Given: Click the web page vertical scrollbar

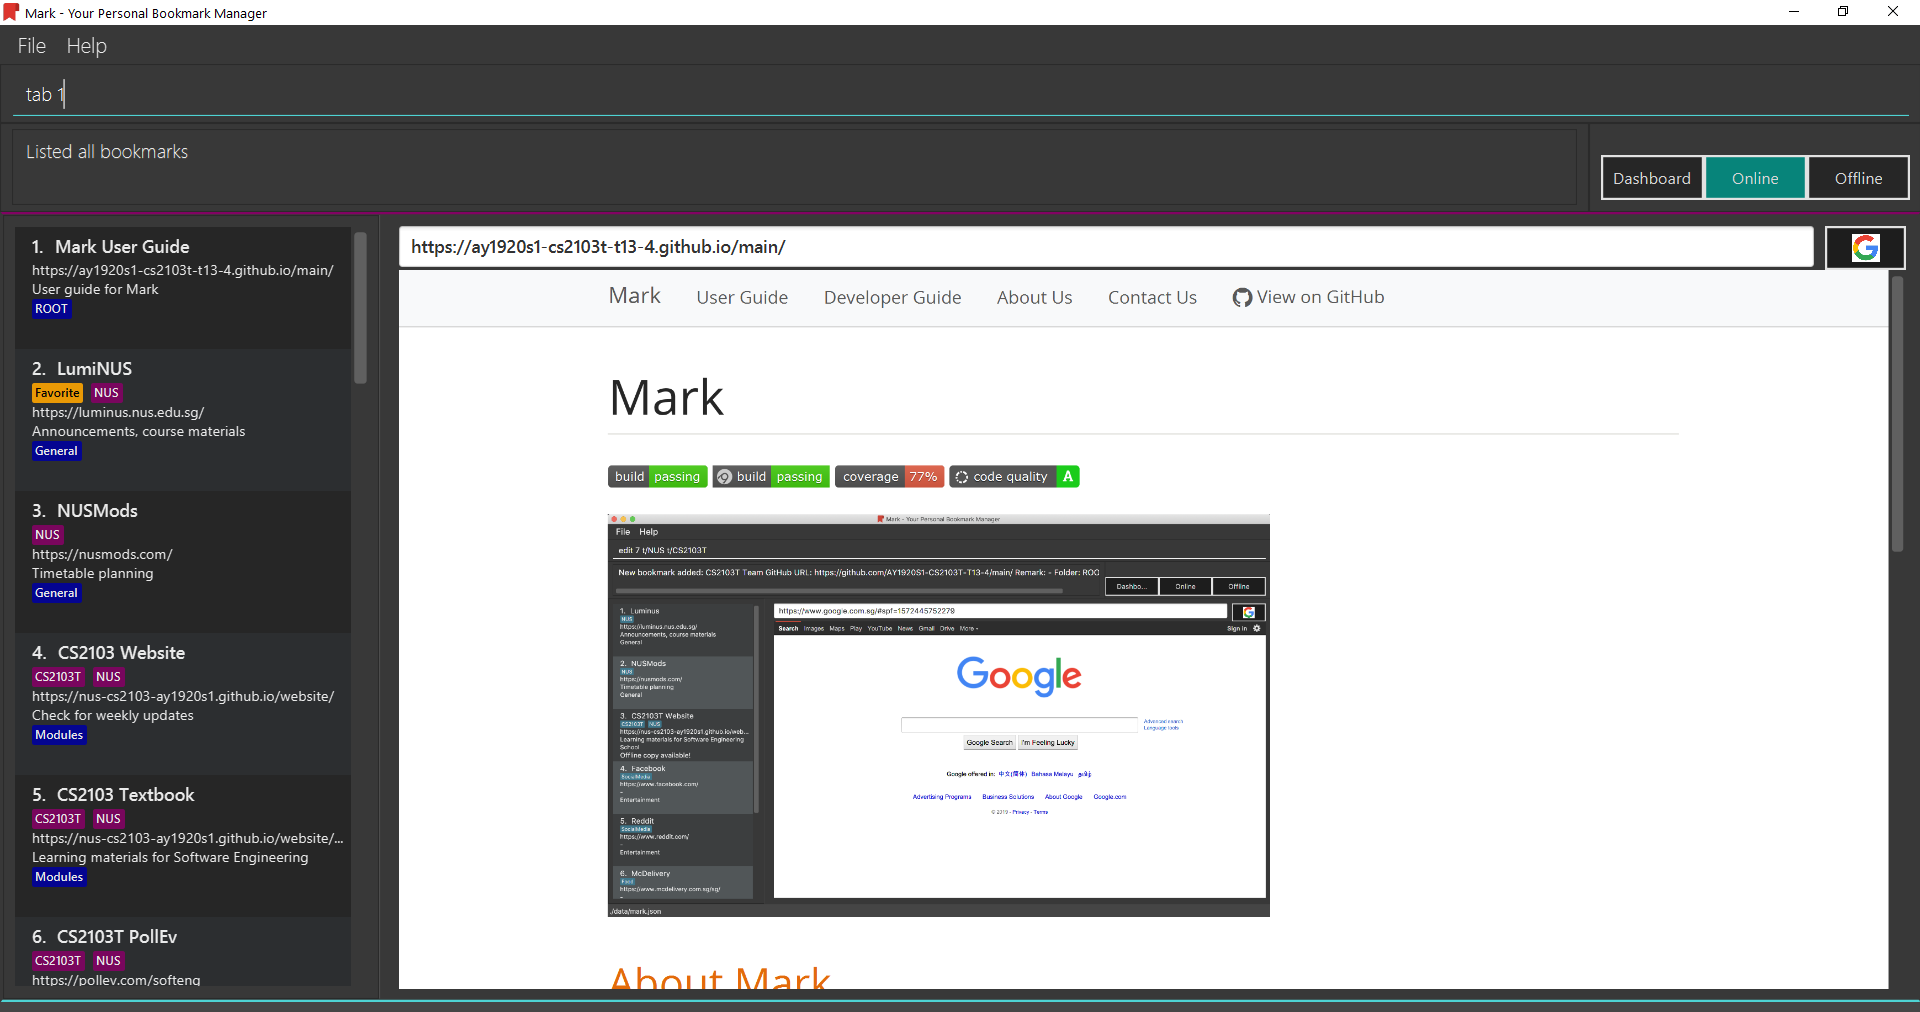Looking at the screenshot, I should coord(1897,414).
